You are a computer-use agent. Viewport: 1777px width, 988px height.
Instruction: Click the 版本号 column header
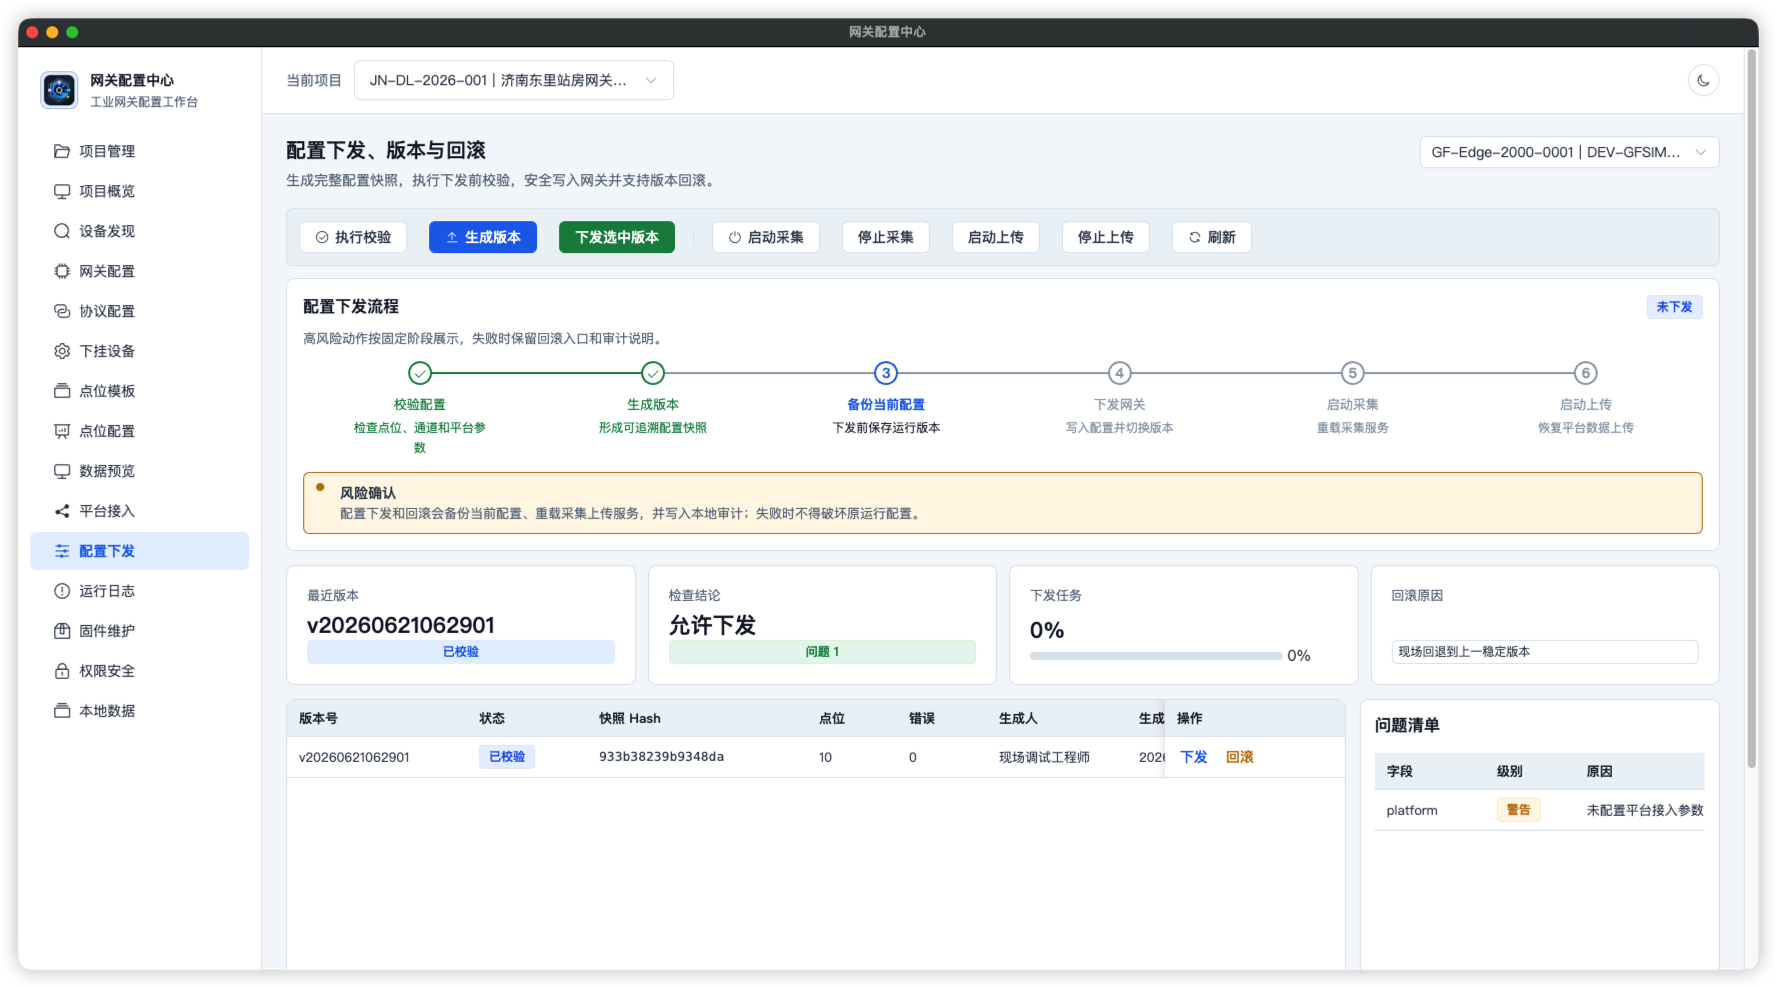tap(318, 718)
